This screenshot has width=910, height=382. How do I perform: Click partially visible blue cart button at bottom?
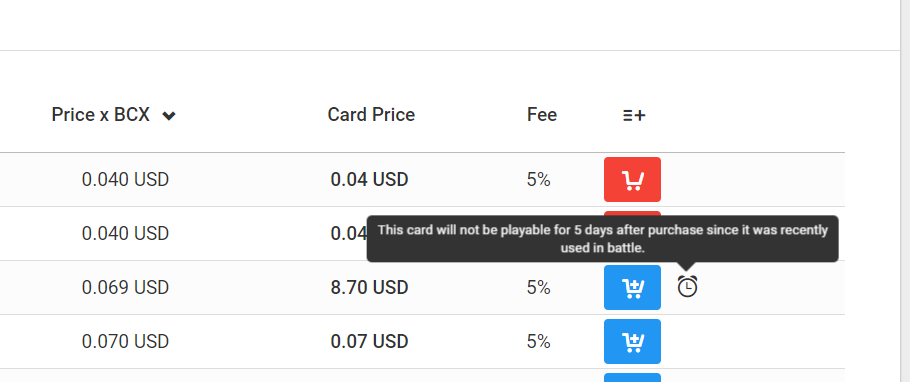pyautogui.click(x=632, y=377)
